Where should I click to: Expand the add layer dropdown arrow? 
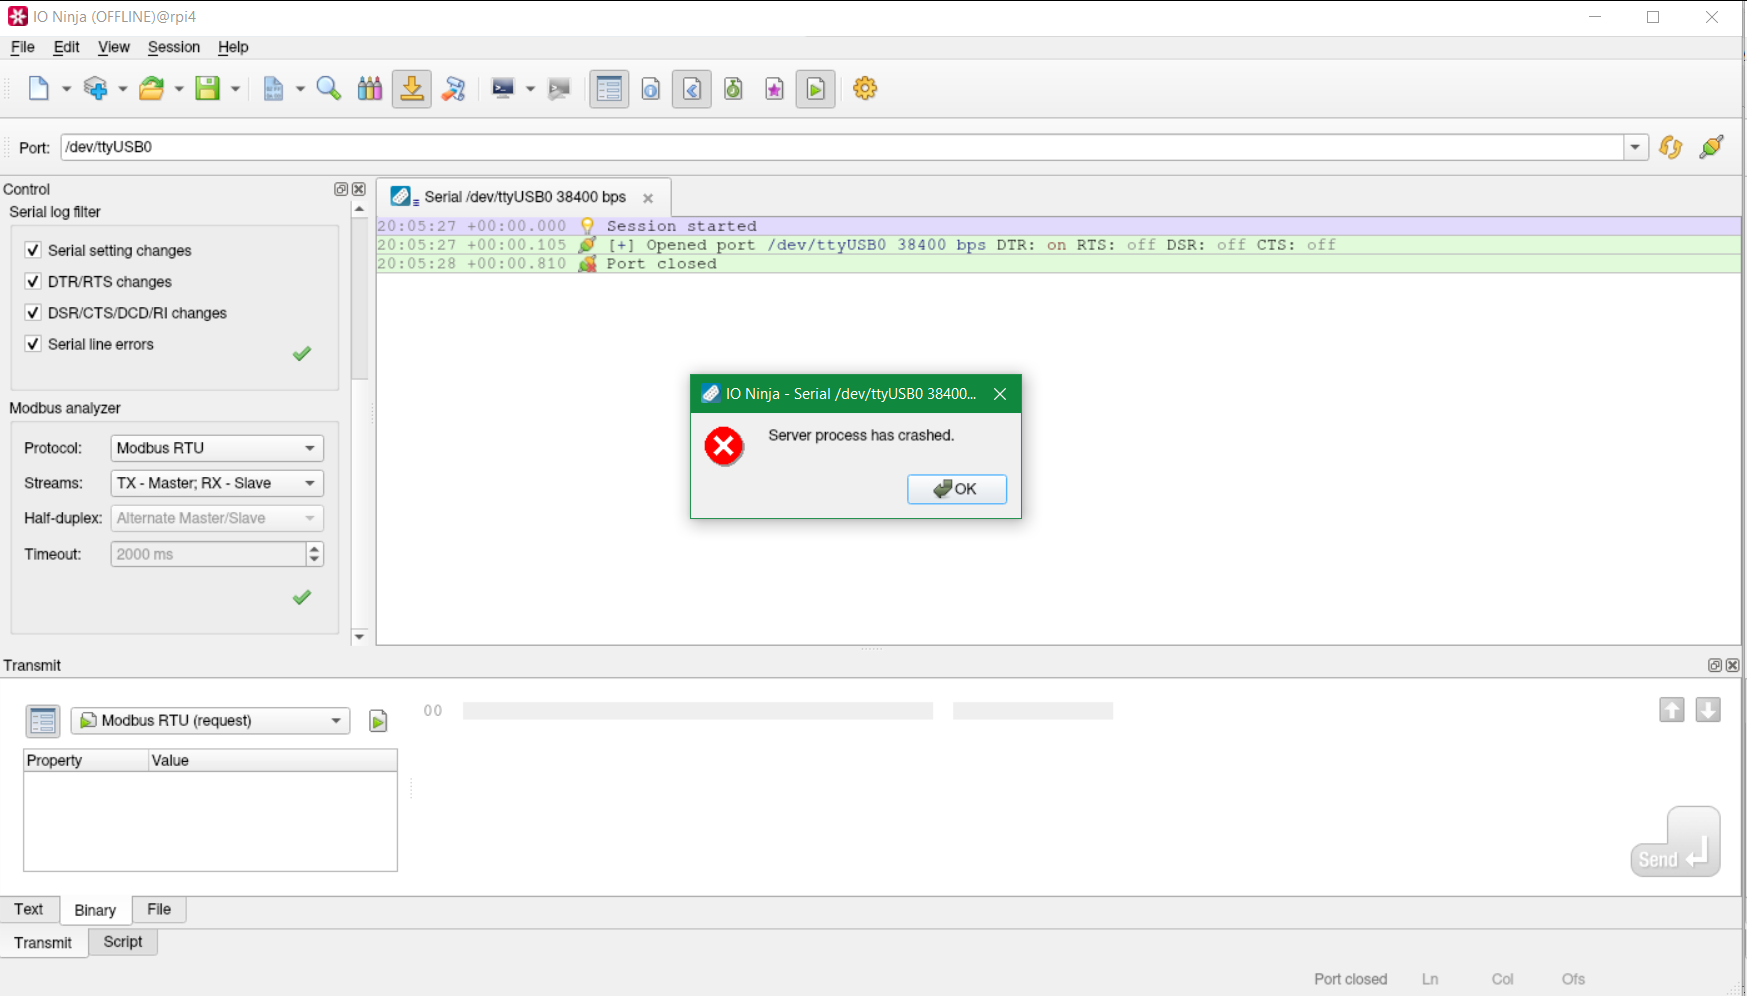[122, 89]
